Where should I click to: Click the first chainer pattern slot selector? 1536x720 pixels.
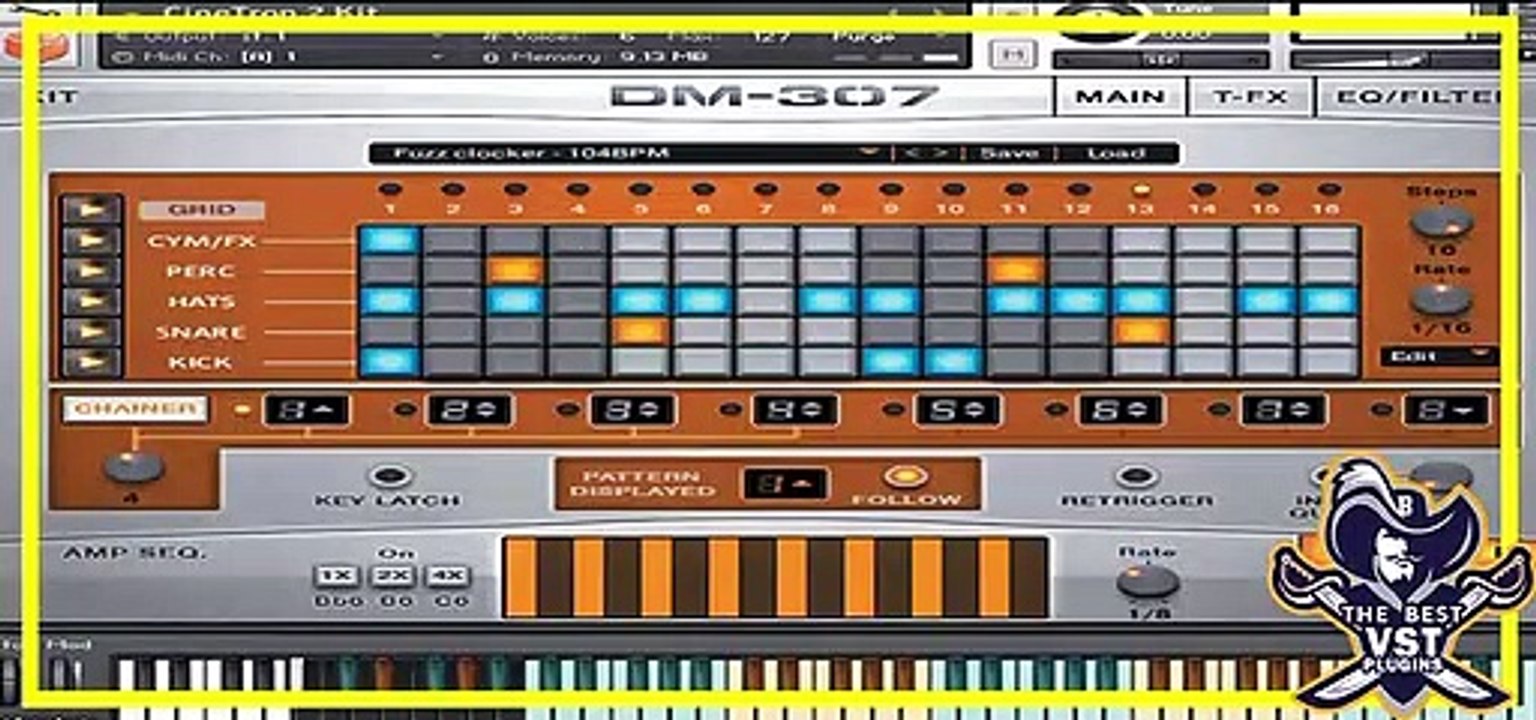pyautogui.click(x=306, y=409)
